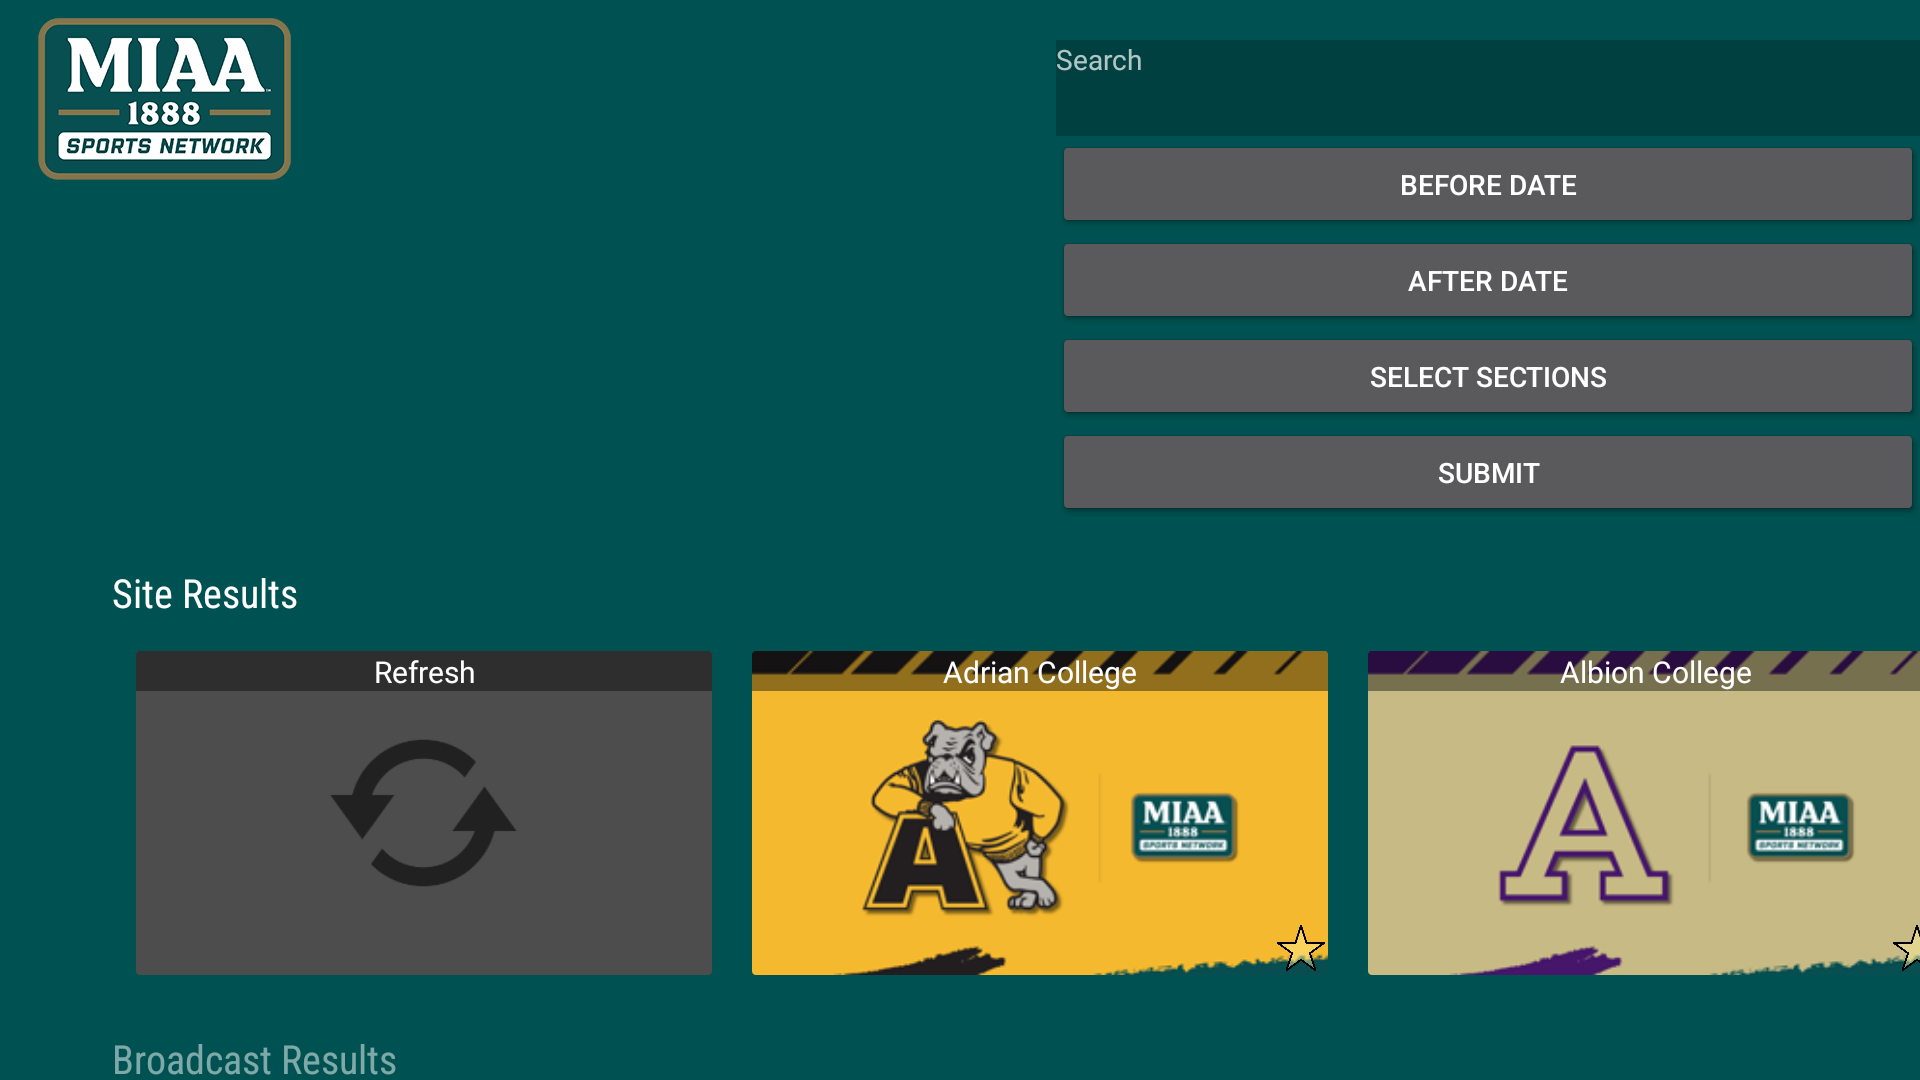This screenshot has width=1920, height=1080.
Task: Select the Site Results heading
Action: [205, 594]
